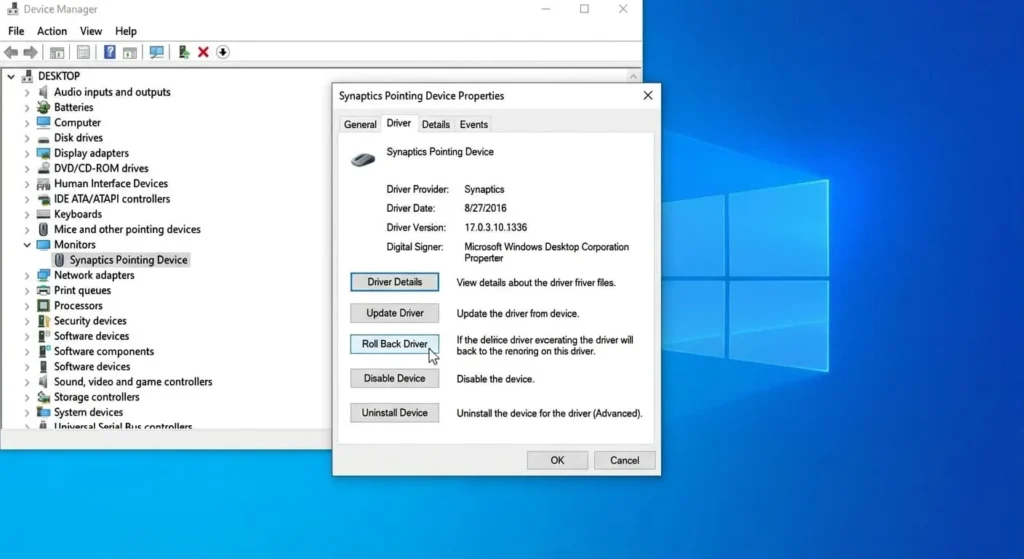Open the Help menu
1024x559 pixels.
coord(125,31)
